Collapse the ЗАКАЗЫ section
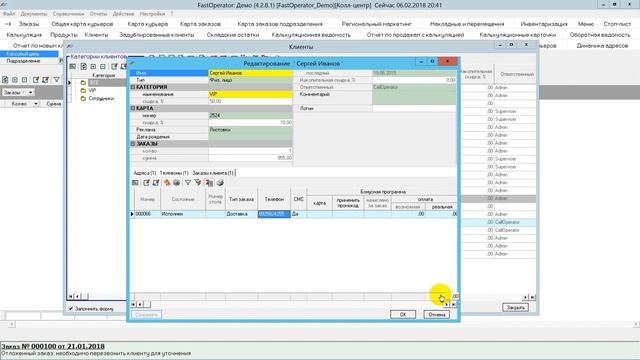This screenshot has height=360, width=640. click(x=133, y=144)
